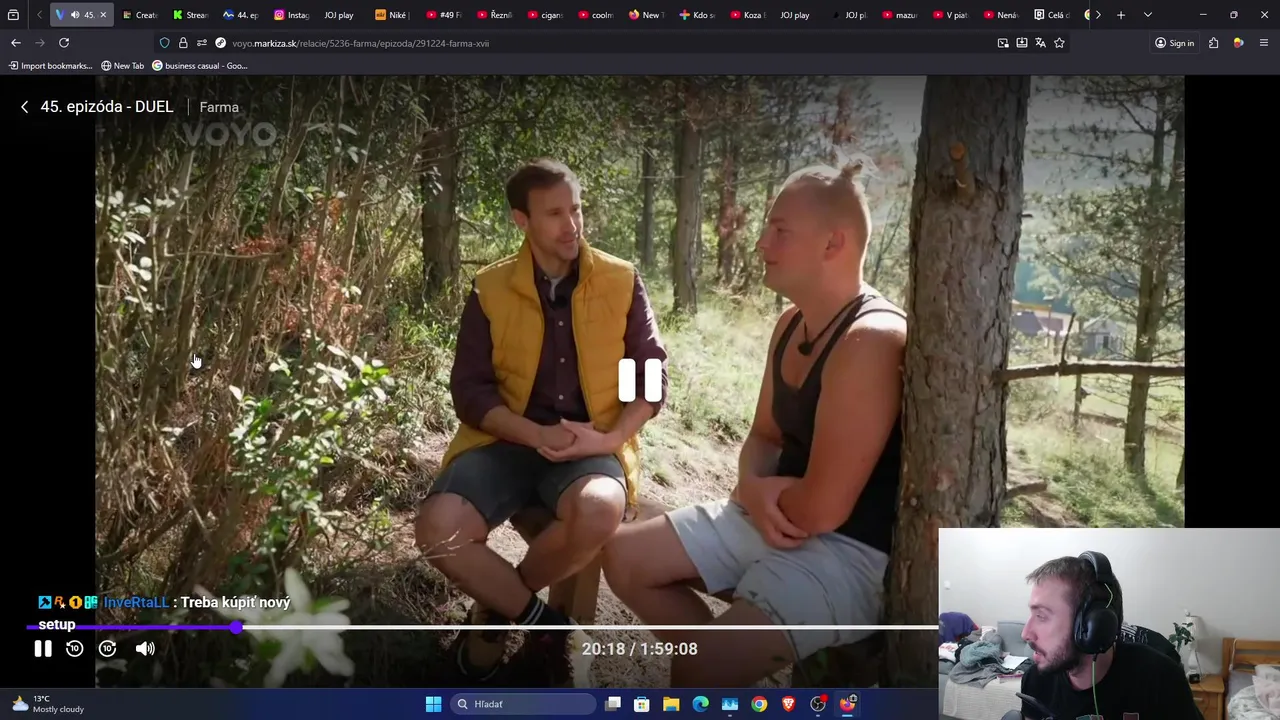Switch to the #49 YouTube tab
1280x720 pixels.
click(443, 15)
